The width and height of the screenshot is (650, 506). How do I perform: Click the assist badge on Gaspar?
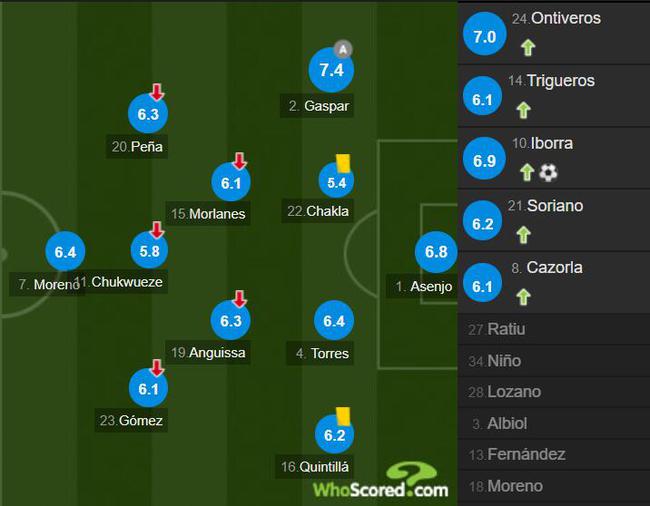pos(343,50)
